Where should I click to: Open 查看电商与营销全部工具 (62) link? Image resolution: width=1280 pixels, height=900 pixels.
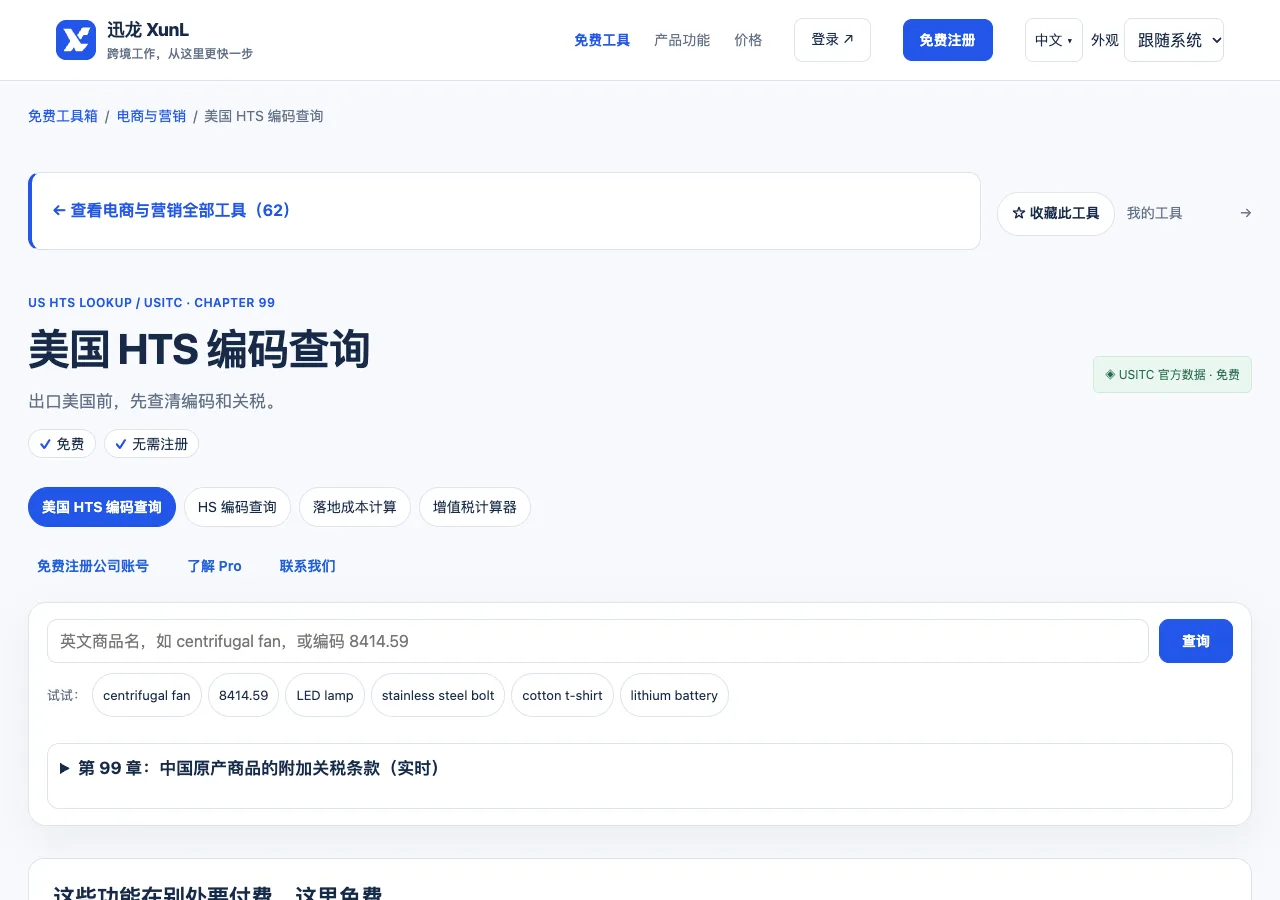pos(171,211)
